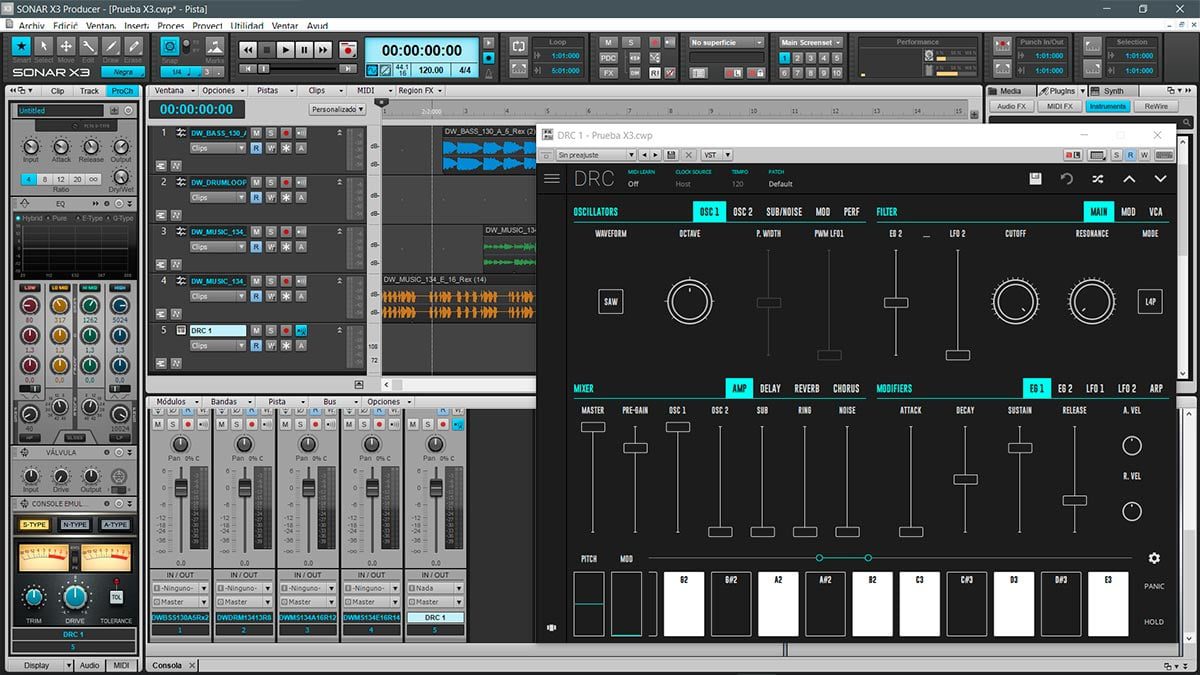Open the Utilidades menu in menu bar
The height and width of the screenshot is (675, 1200).
[247, 25]
